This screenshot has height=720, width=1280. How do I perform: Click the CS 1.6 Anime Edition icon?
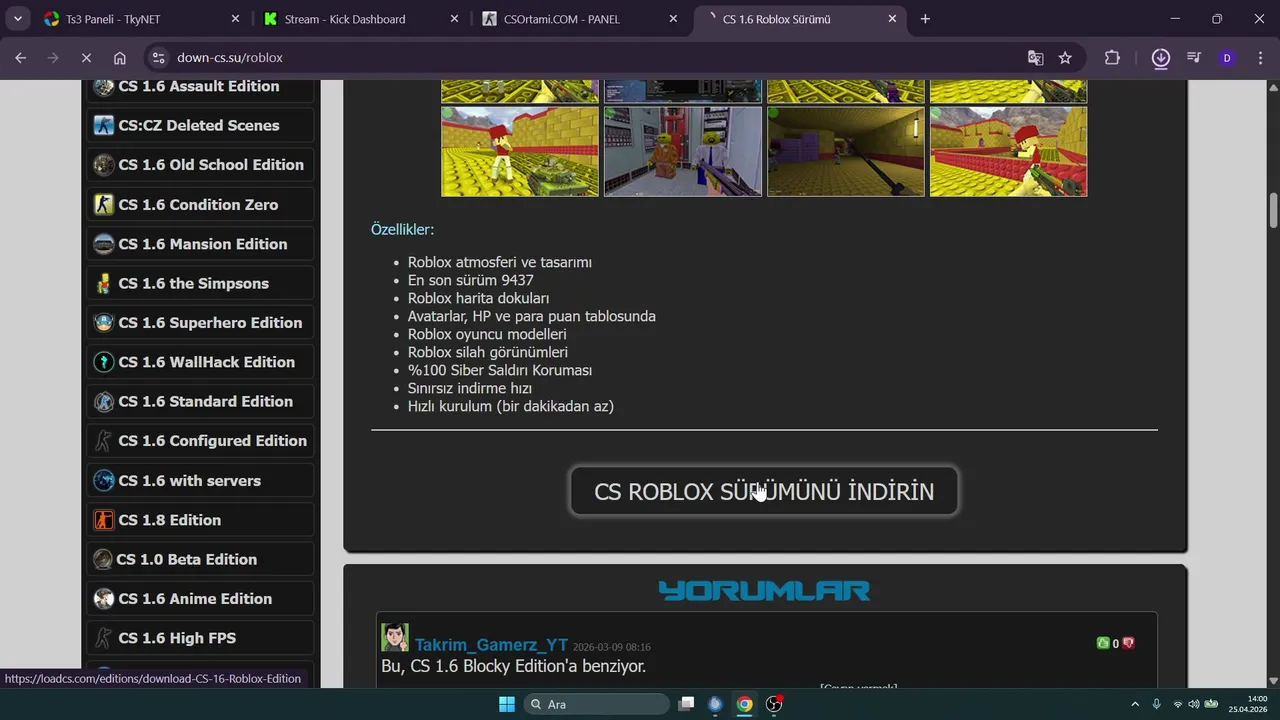[x=103, y=599]
